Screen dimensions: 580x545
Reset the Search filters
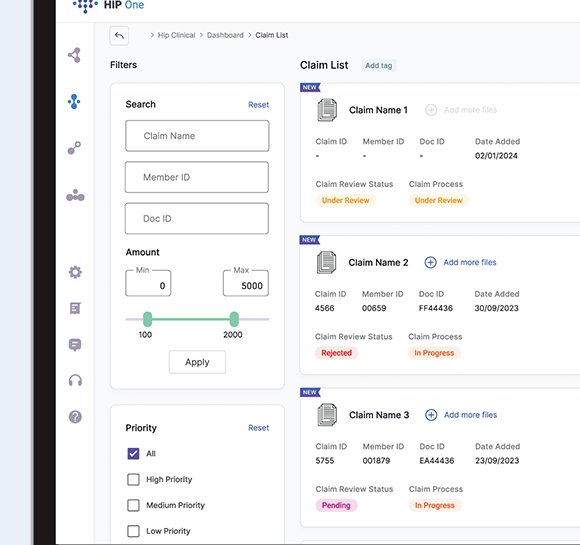tap(258, 105)
